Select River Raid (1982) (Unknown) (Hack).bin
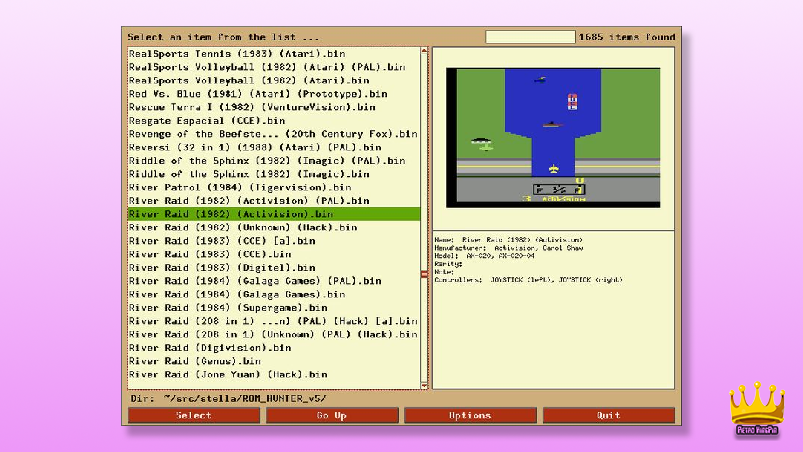Image resolution: width=803 pixels, height=452 pixels. click(274, 227)
